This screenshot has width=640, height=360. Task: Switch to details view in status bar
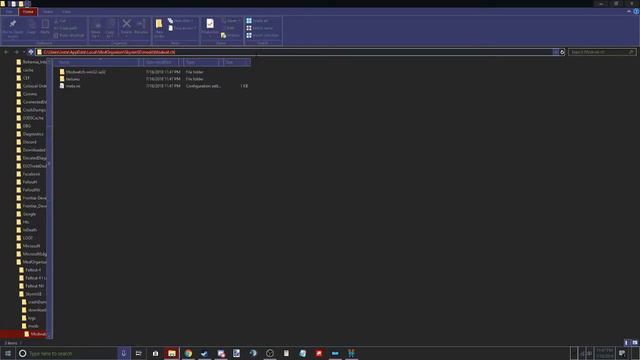coord(627,343)
